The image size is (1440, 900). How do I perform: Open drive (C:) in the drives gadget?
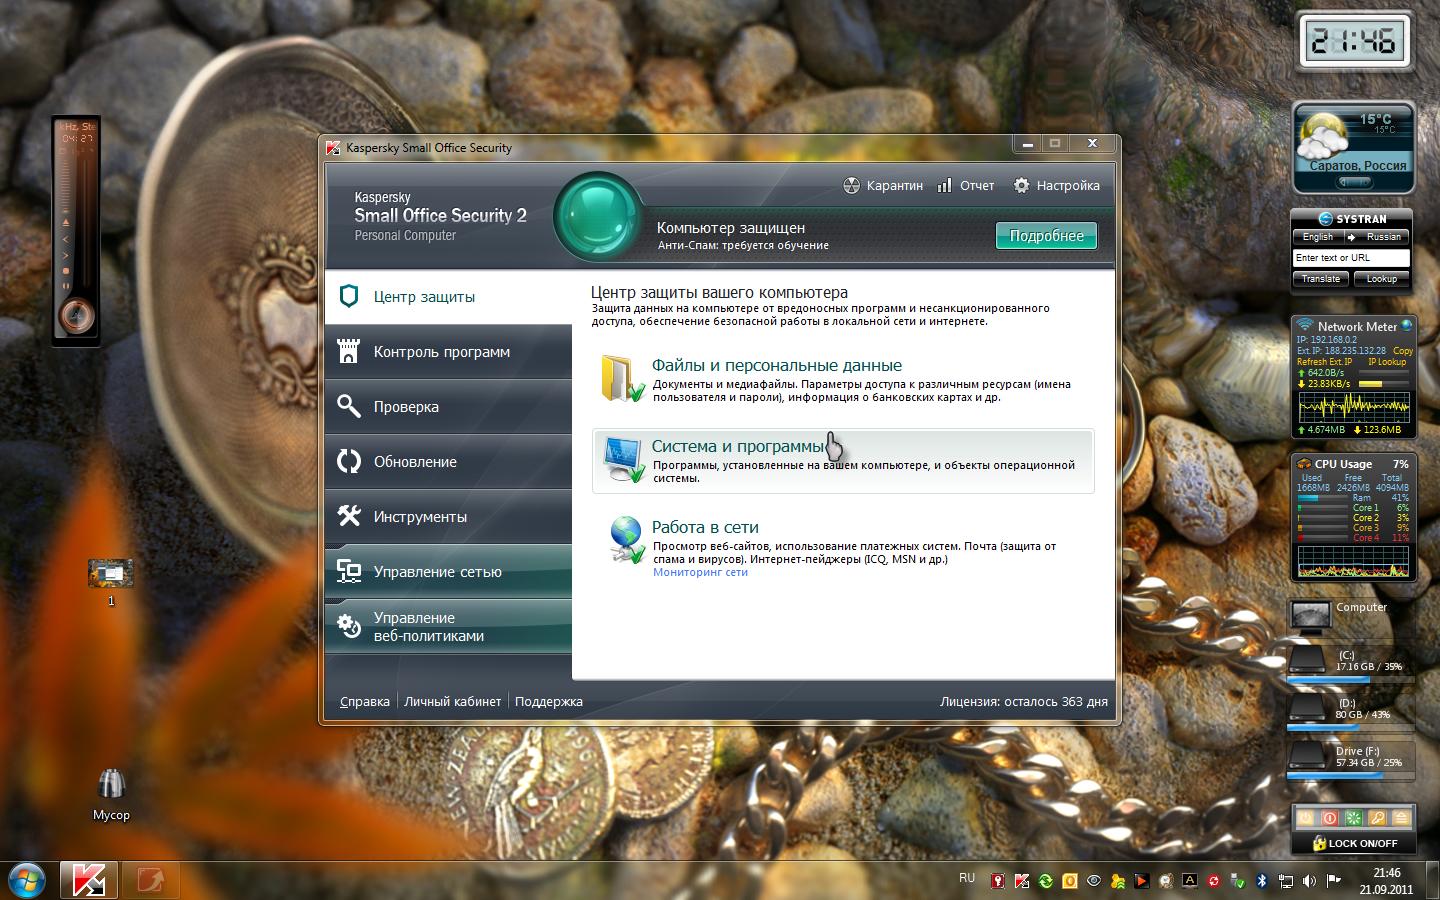1351,662
